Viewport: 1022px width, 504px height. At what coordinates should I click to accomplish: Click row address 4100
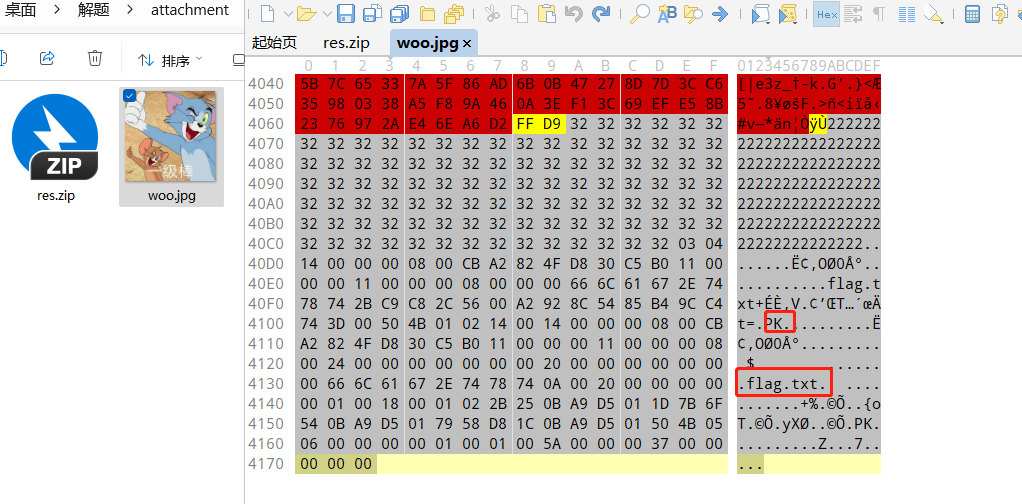click(266, 324)
